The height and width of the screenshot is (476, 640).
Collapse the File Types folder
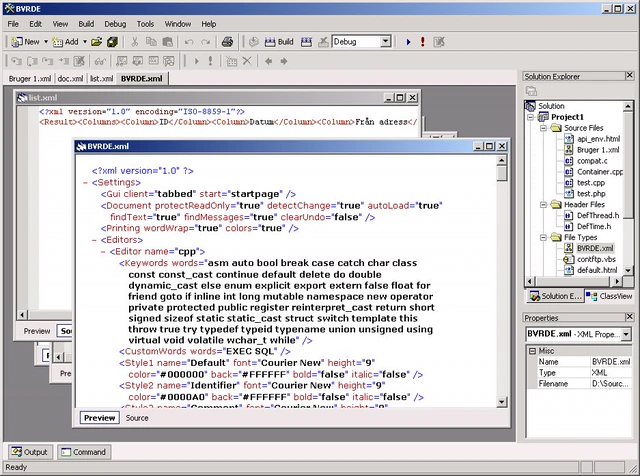[544, 238]
